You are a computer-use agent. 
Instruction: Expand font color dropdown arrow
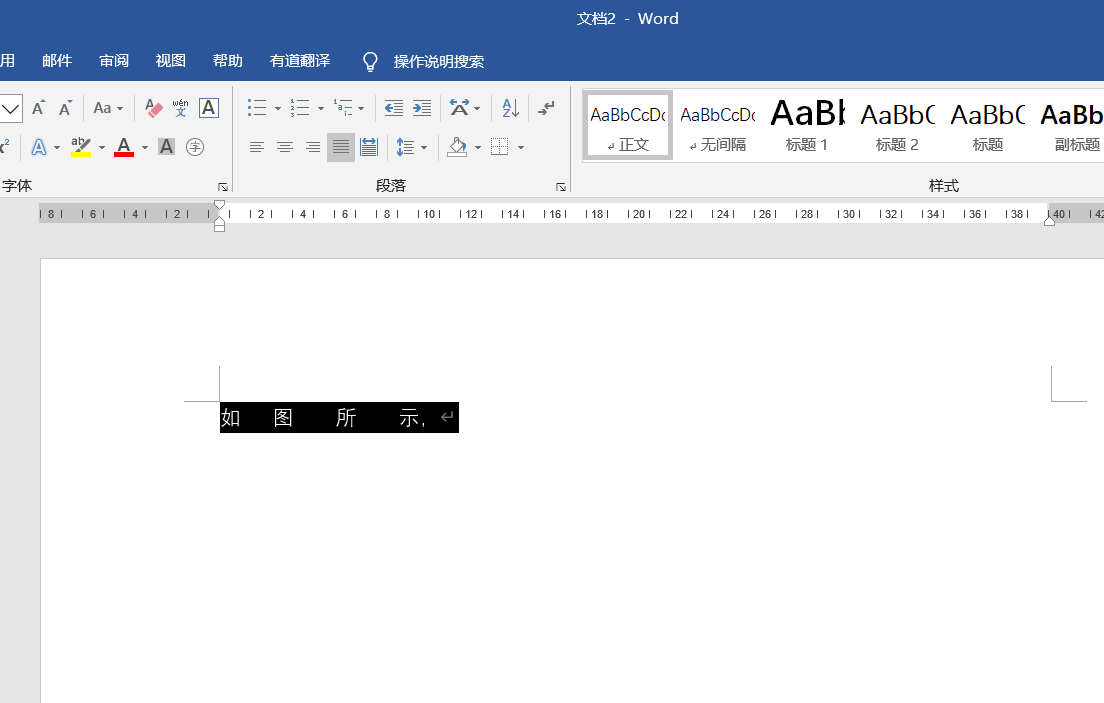pos(145,148)
